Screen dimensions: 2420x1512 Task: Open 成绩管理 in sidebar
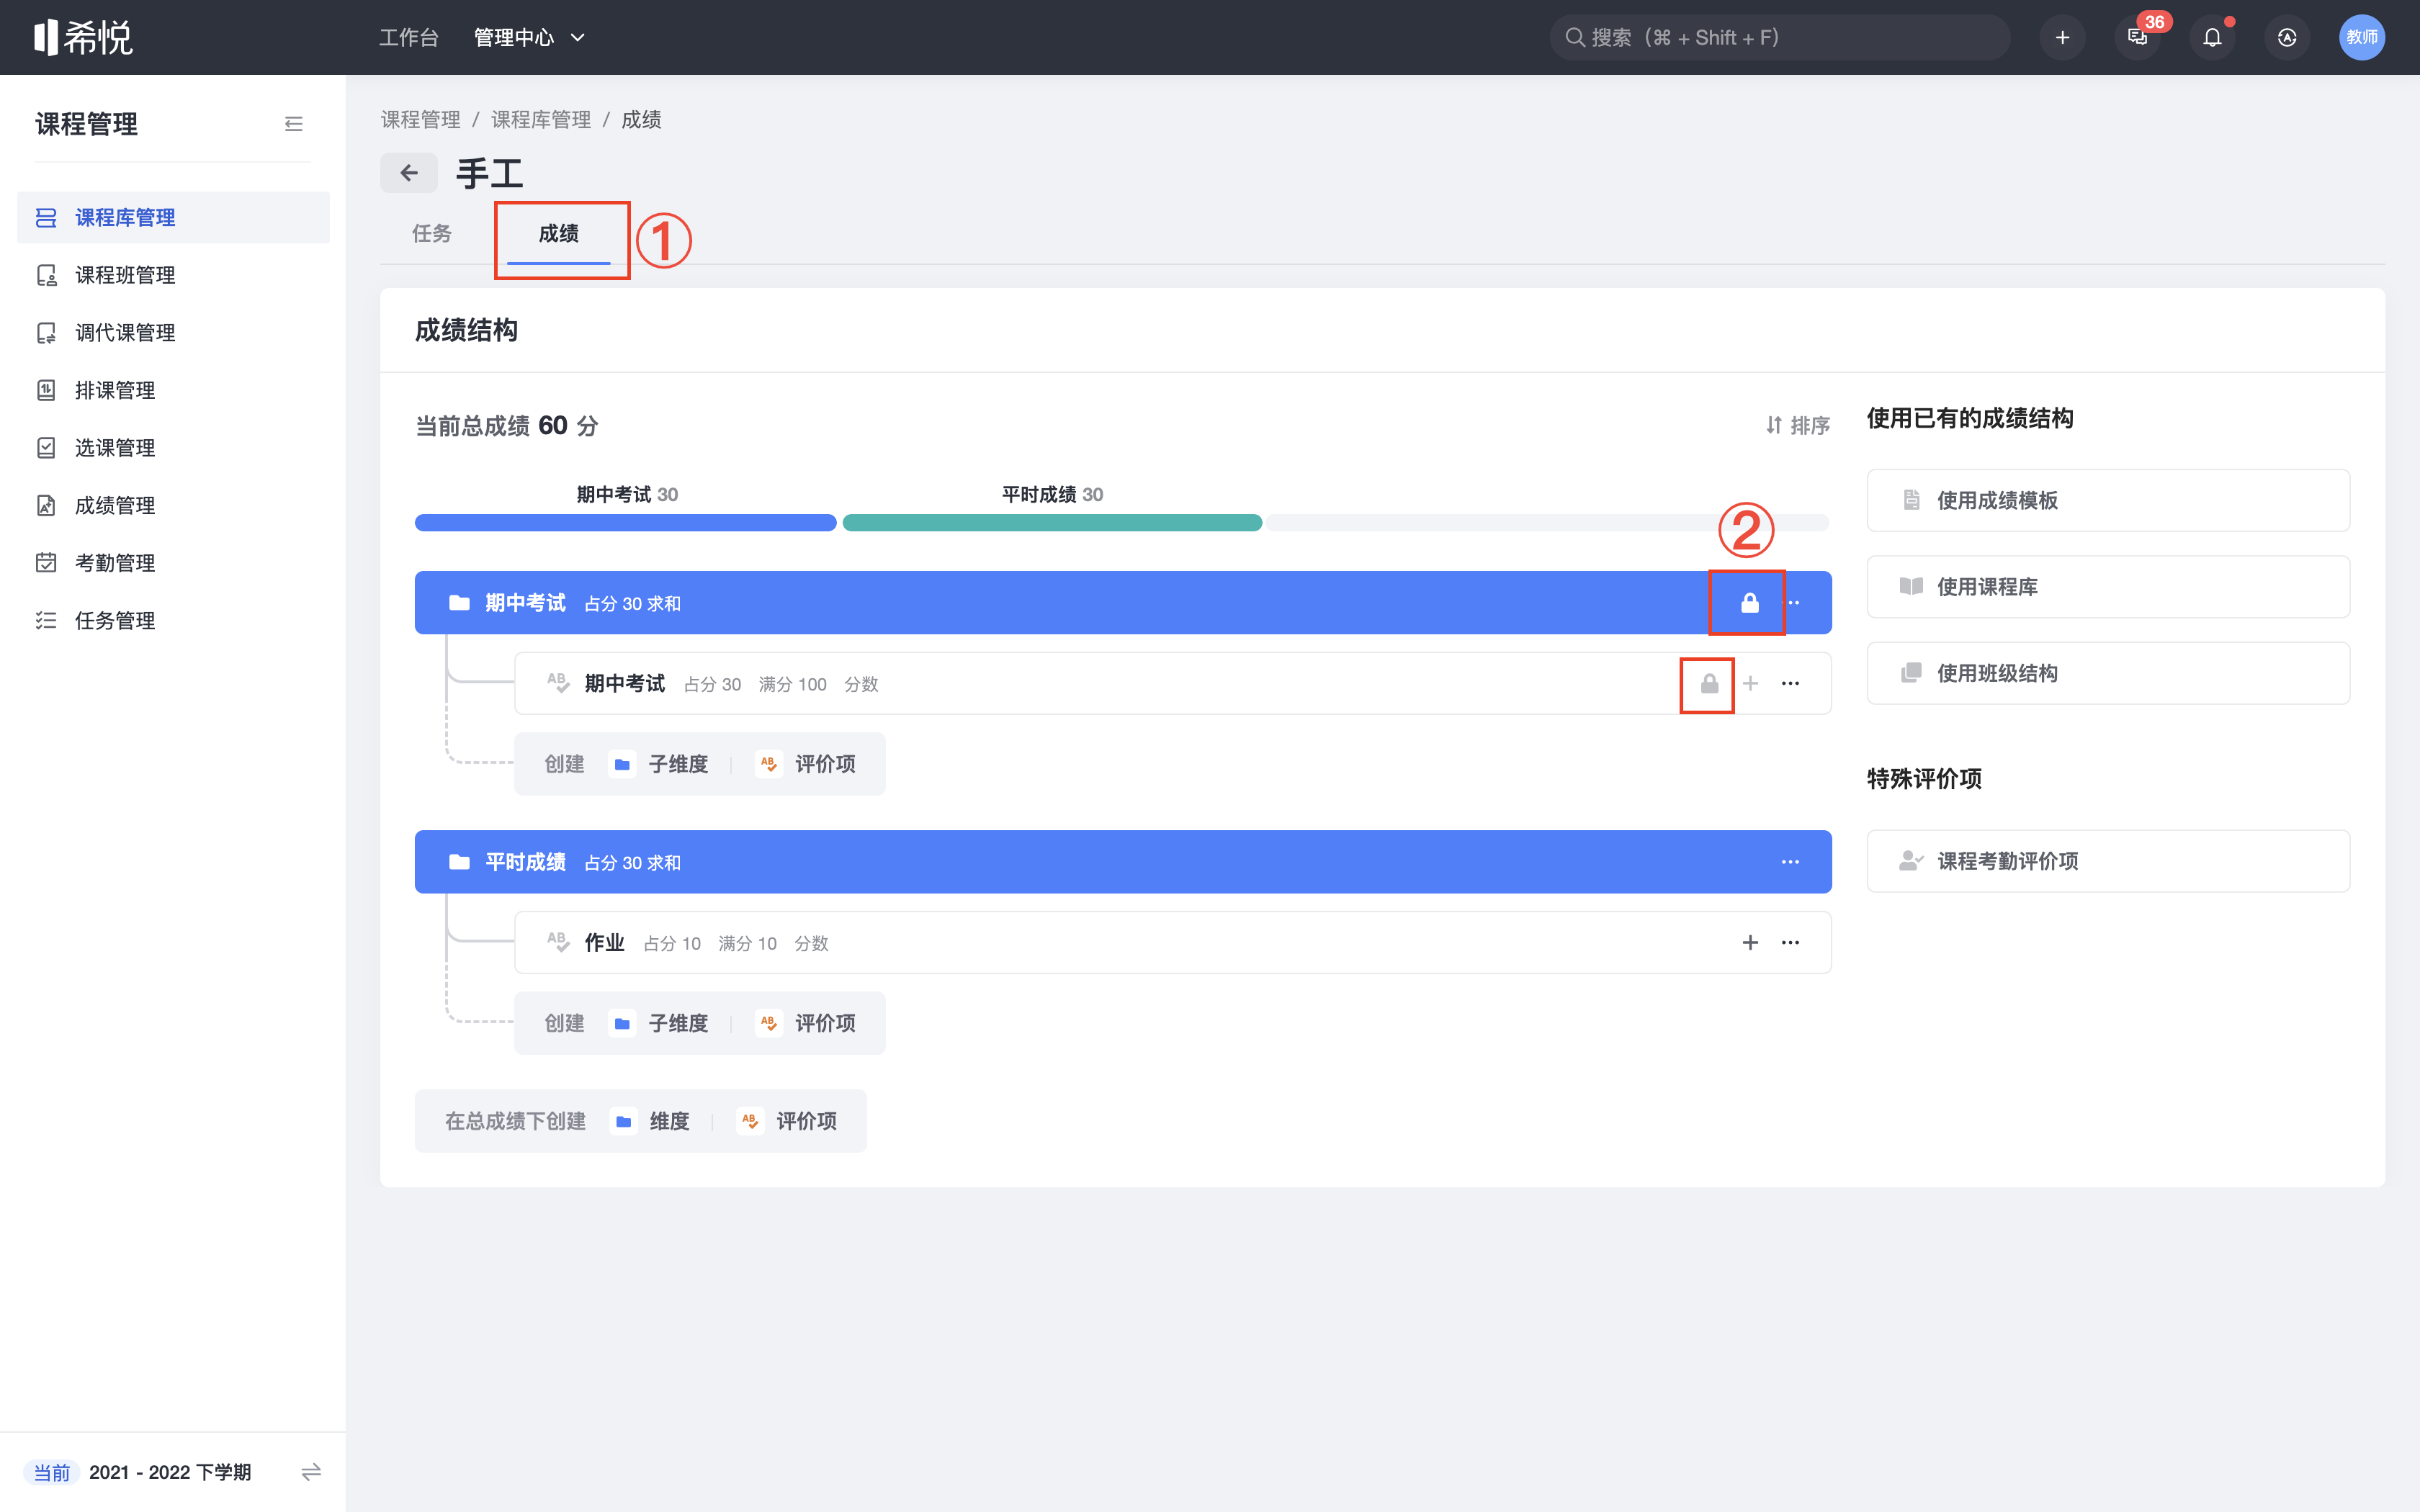click(173, 505)
